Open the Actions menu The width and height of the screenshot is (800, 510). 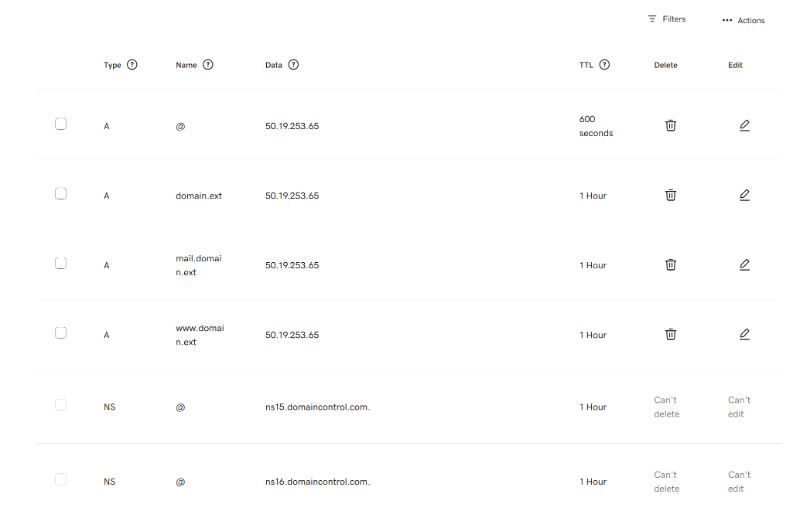click(743, 20)
